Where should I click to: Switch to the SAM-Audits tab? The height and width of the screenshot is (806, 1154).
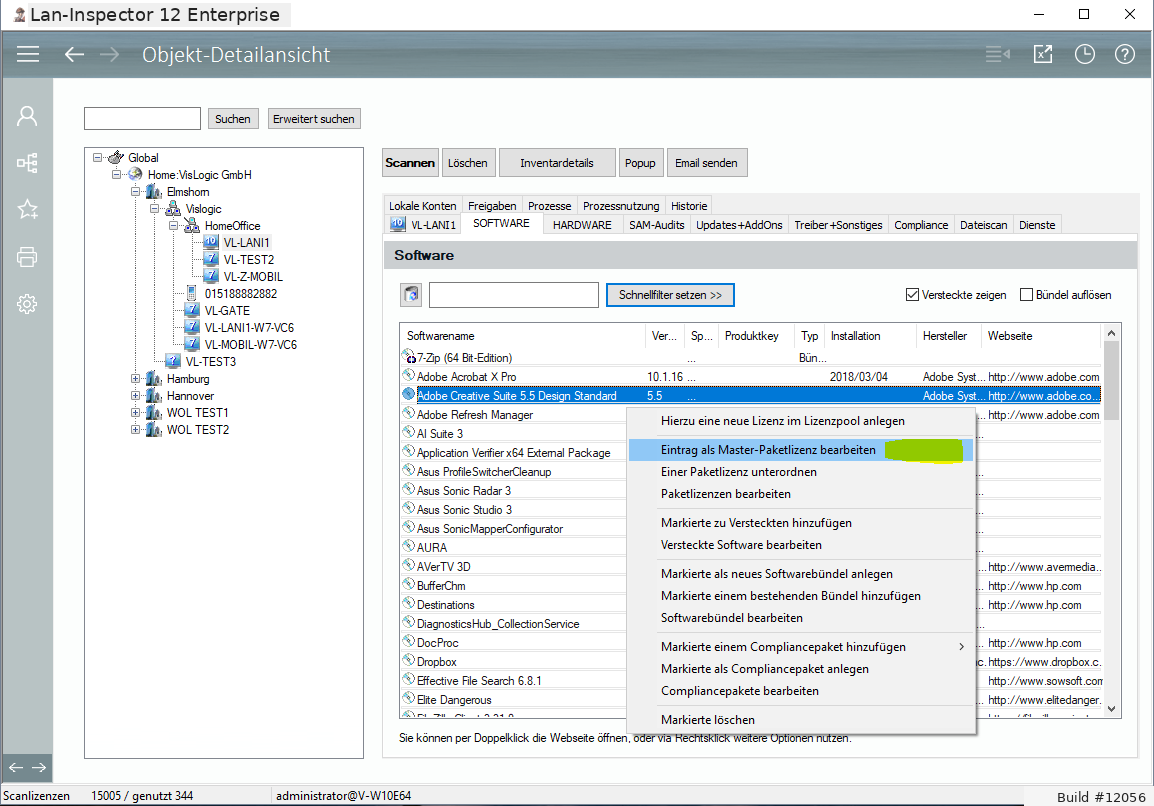656,225
